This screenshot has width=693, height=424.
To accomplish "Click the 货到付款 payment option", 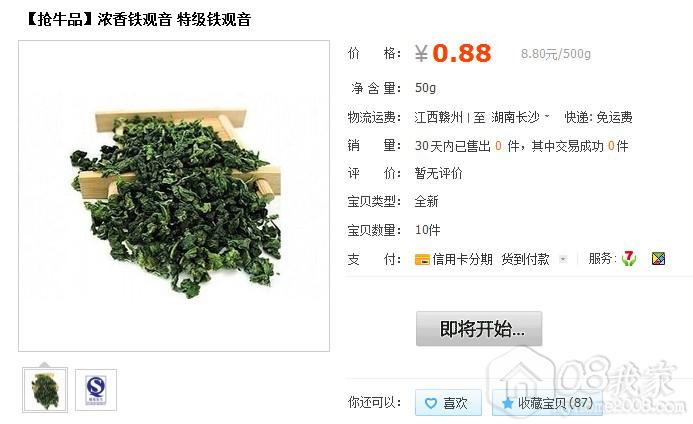I will click(x=525, y=259).
